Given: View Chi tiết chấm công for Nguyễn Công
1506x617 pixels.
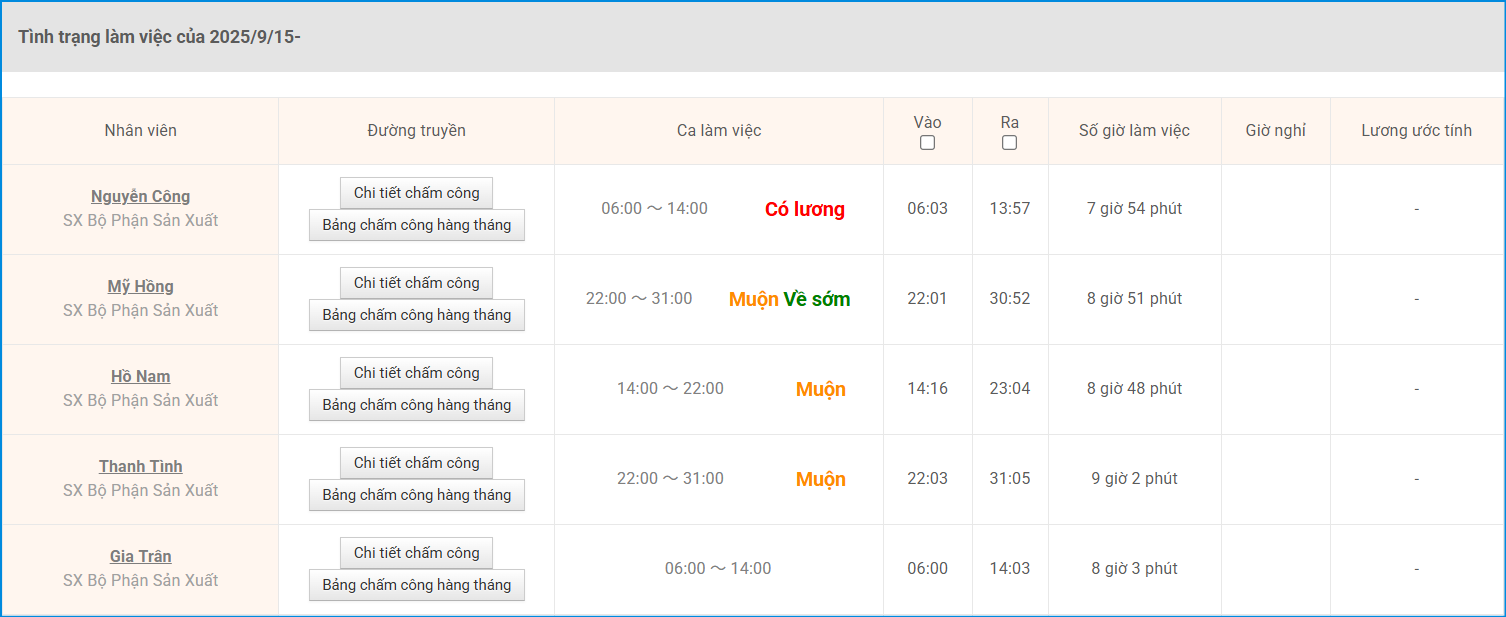Looking at the screenshot, I should 416,193.
